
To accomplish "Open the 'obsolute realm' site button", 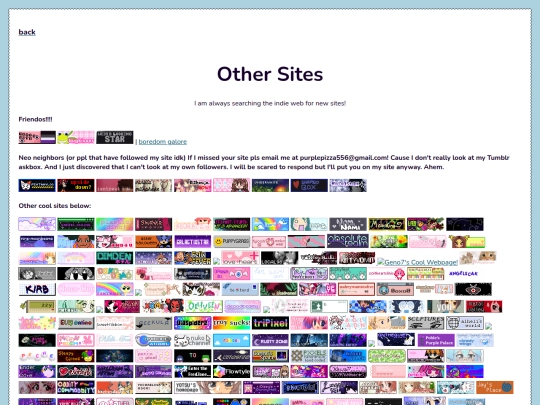I will pyautogui.click(x=348, y=241).
